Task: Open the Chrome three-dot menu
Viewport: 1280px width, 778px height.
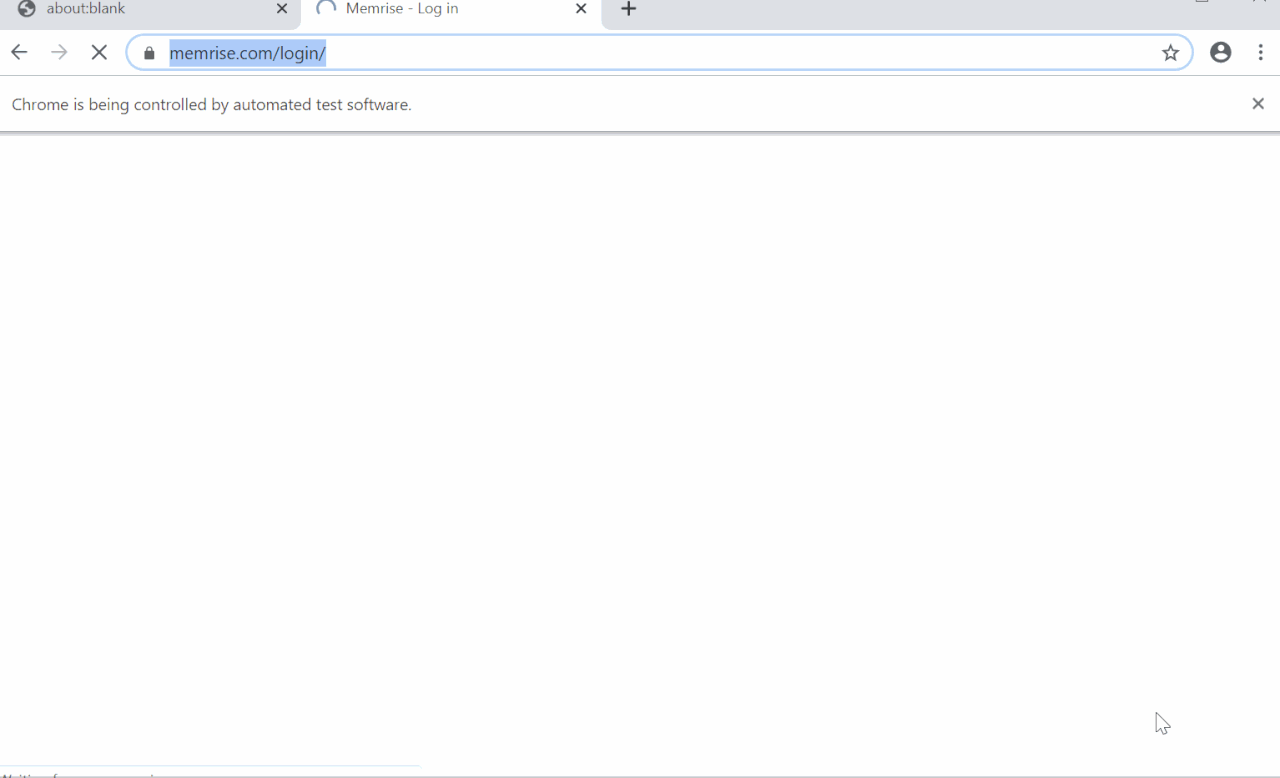Action: (1260, 53)
